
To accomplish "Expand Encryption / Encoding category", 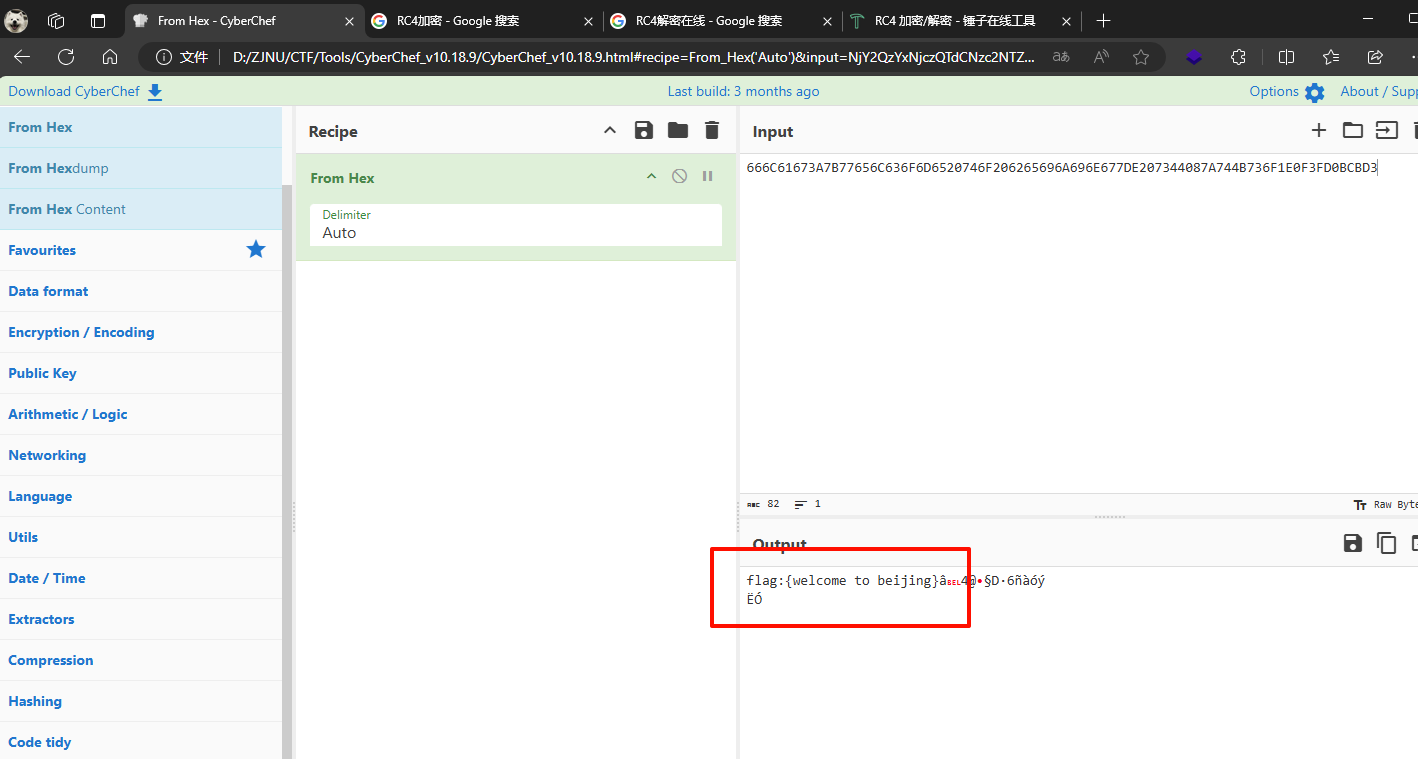I will point(81,332).
